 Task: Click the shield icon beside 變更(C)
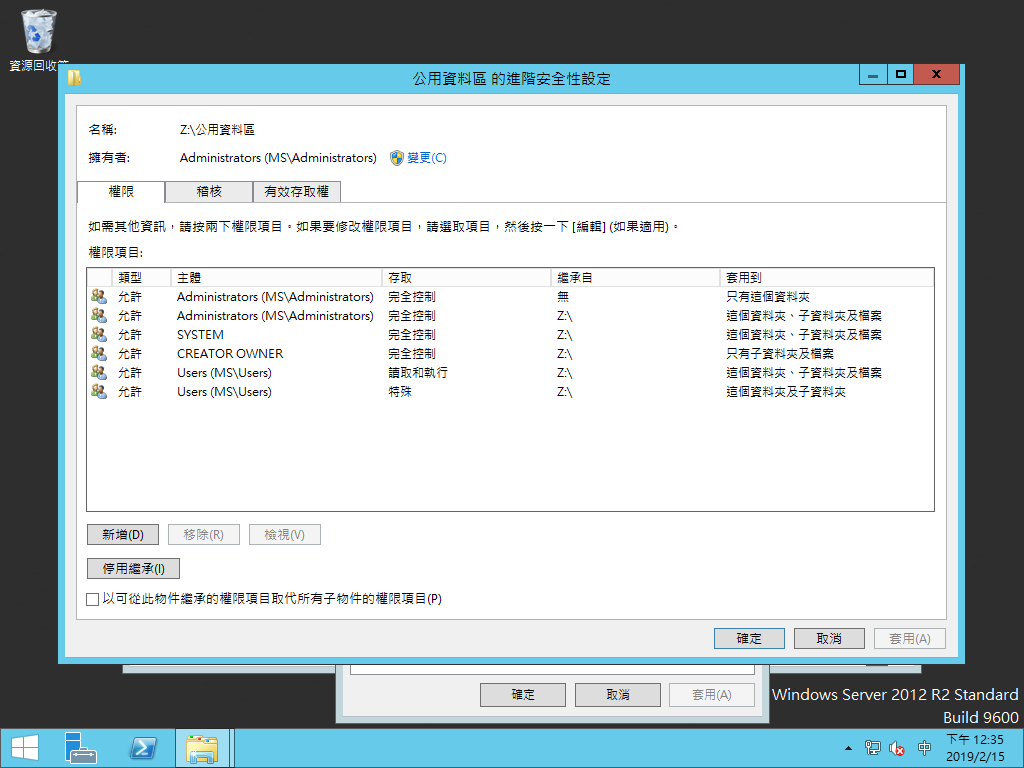(397, 158)
